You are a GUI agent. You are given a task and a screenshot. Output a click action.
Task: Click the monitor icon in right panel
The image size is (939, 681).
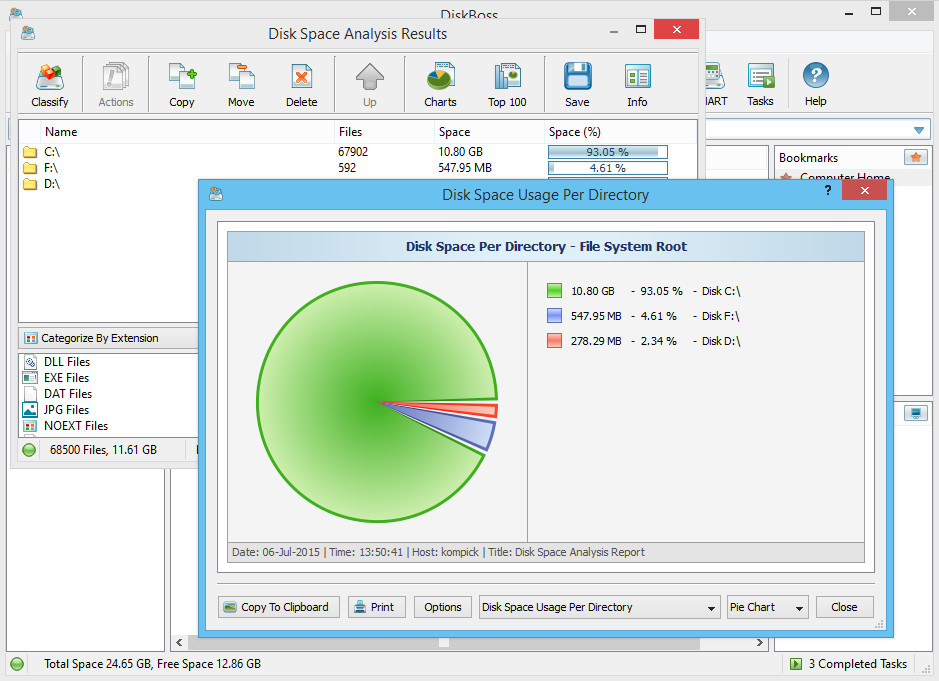pos(916,413)
